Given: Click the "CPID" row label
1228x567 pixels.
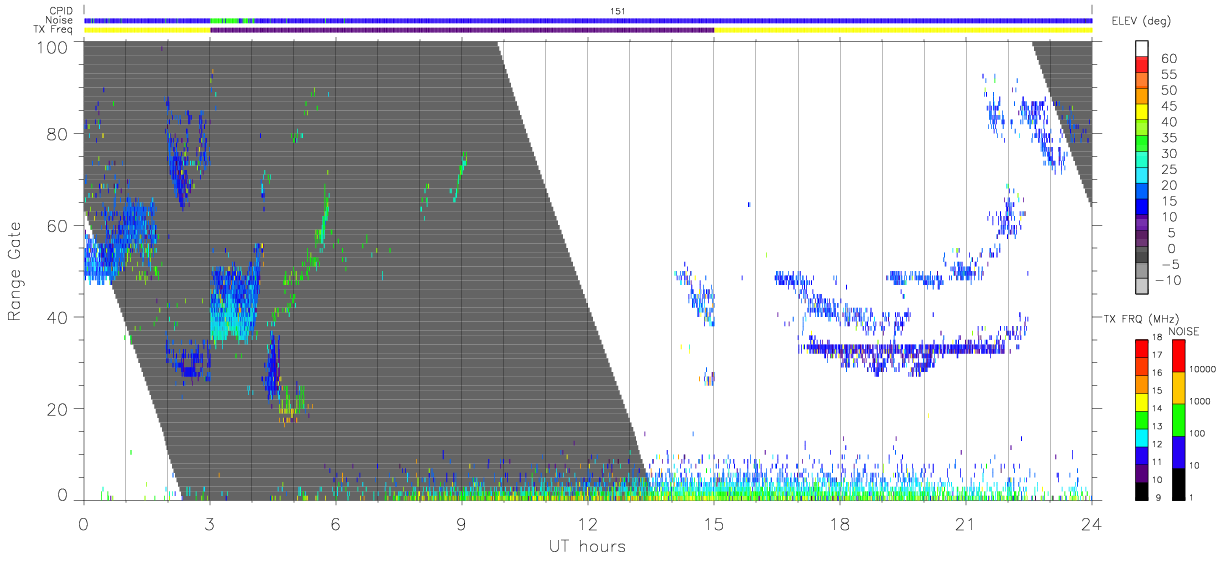Looking at the screenshot, I should coord(63,11).
